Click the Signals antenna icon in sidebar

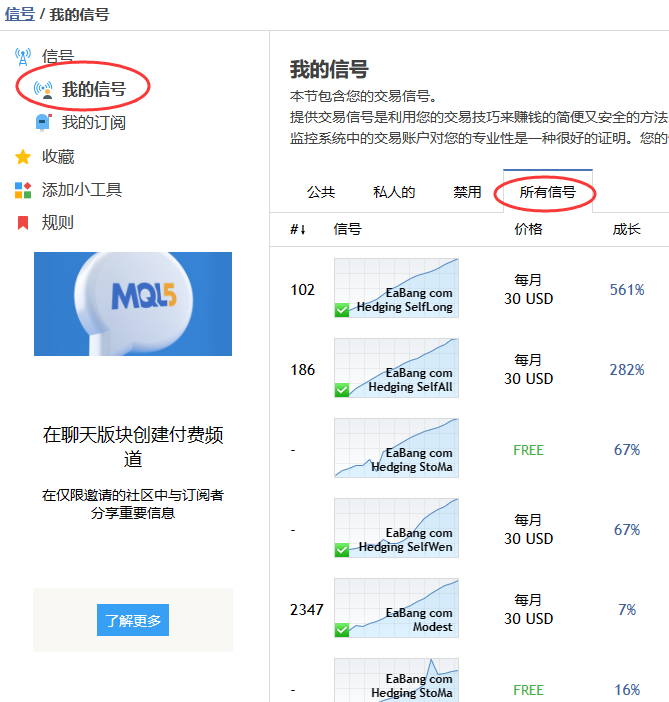tap(23, 57)
